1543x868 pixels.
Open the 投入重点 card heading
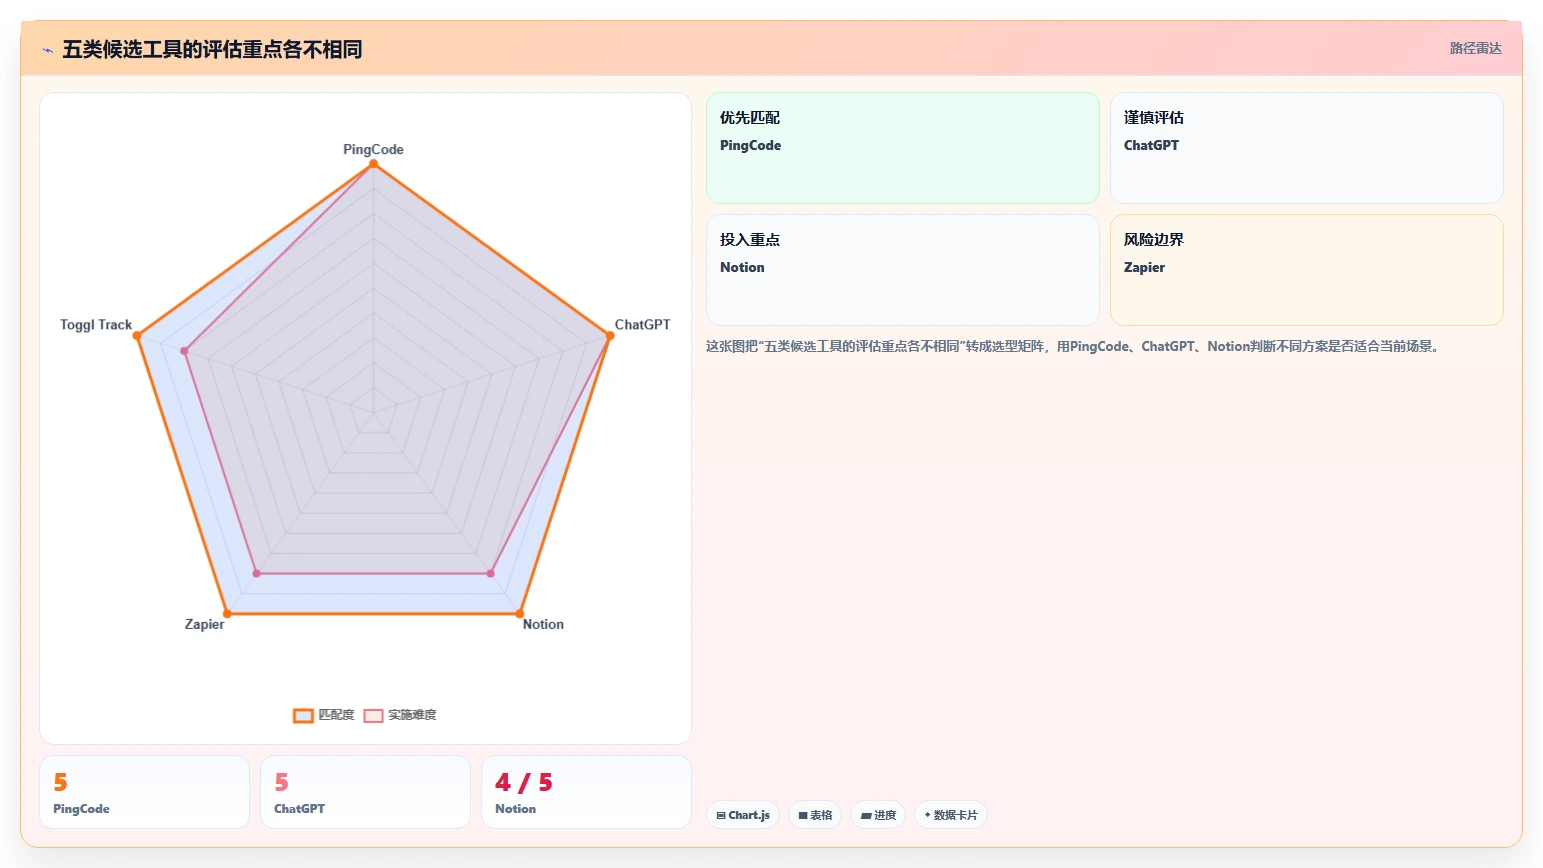tap(750, 239)
